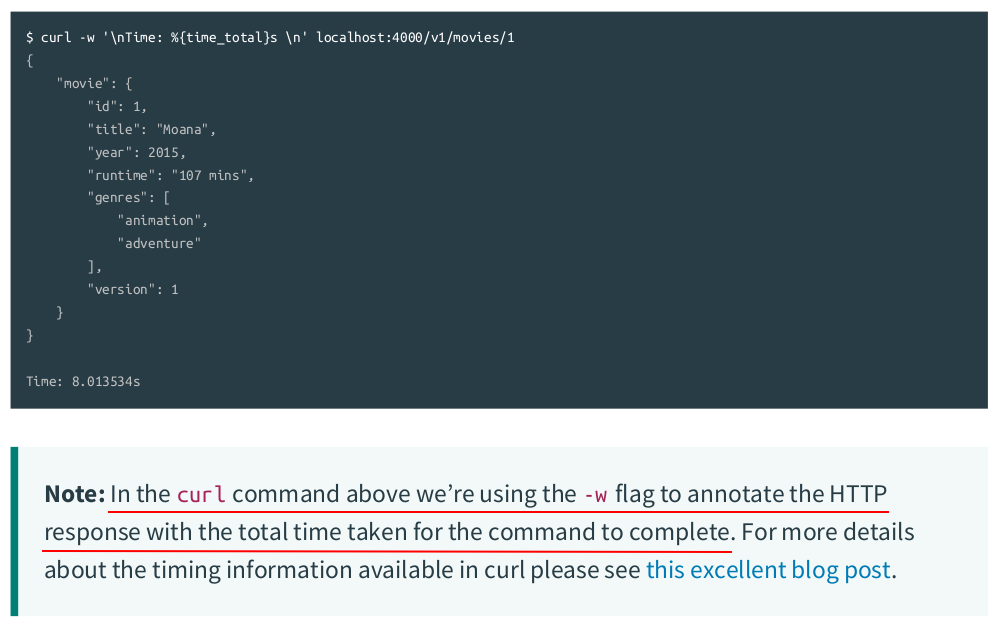Click the localhost:4000/v1/movies/1 URL in the command

pyautogui.click(x=415, y=37)
